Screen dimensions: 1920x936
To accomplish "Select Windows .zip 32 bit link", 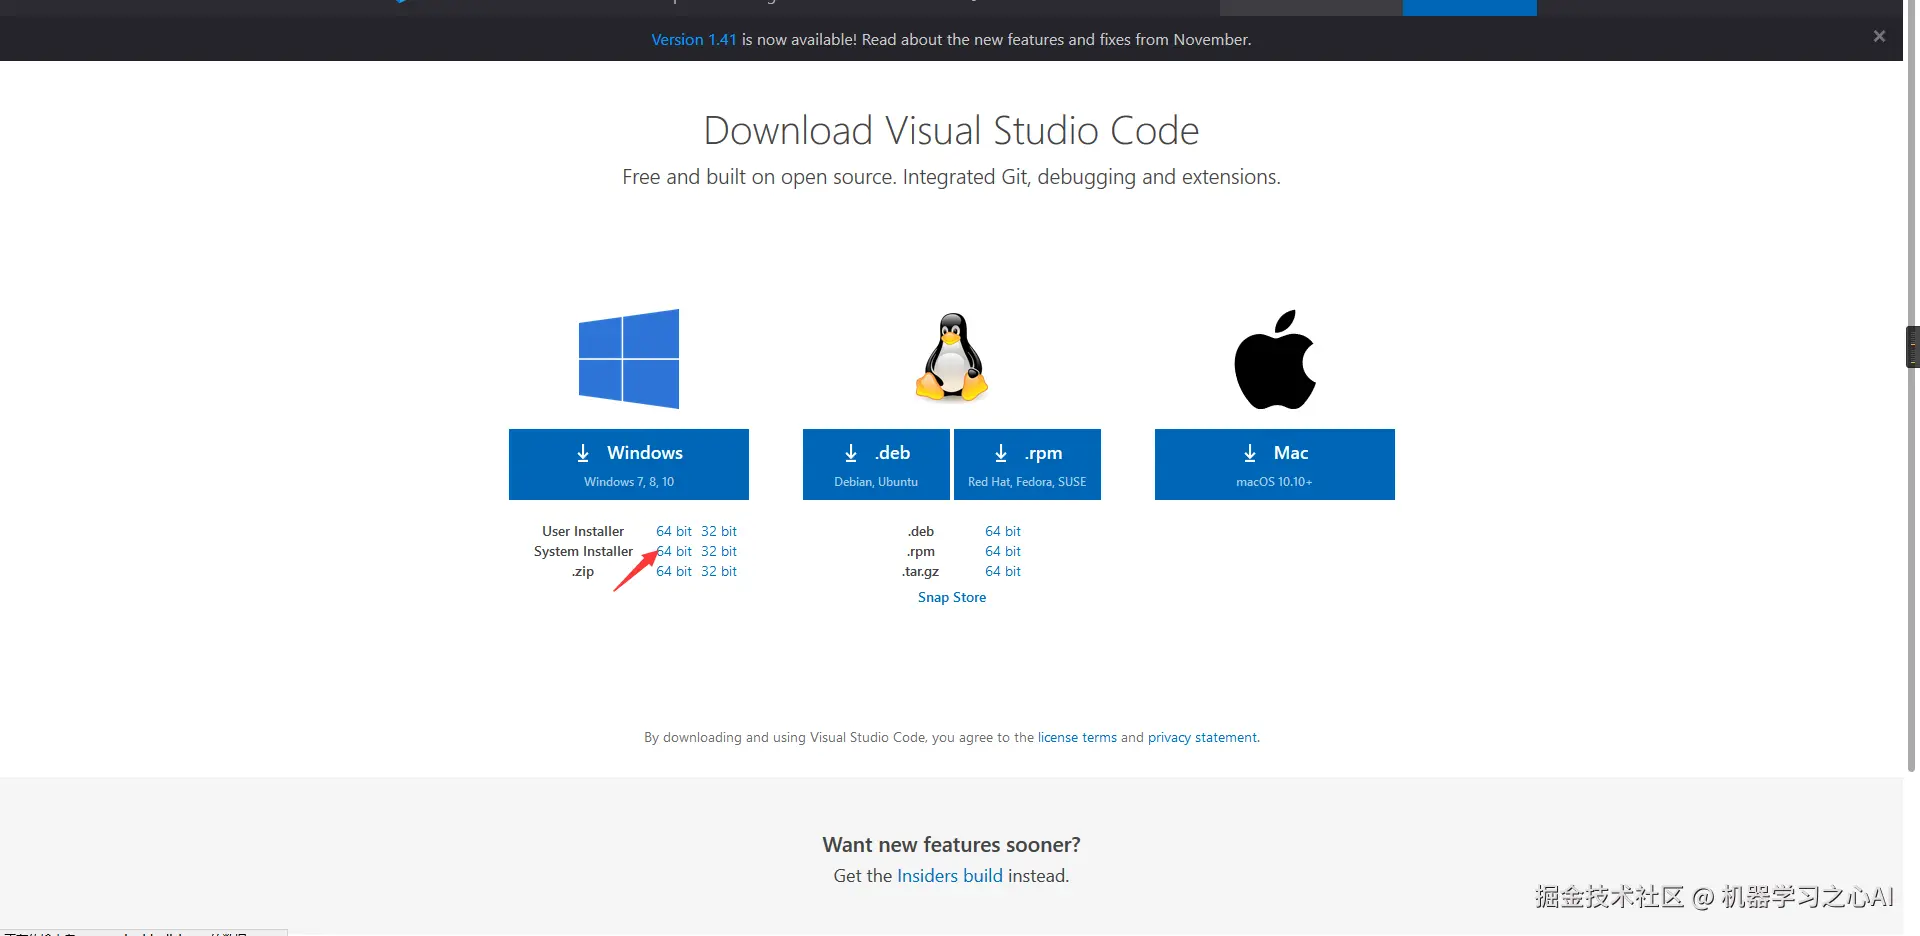I will (x=719, y=571).
